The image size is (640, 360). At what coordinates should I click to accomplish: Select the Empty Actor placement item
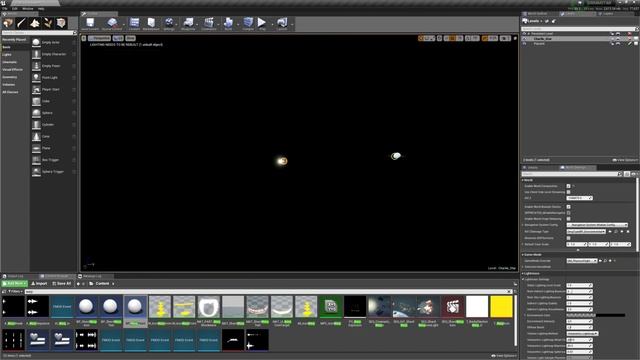(x=53, y=42)
